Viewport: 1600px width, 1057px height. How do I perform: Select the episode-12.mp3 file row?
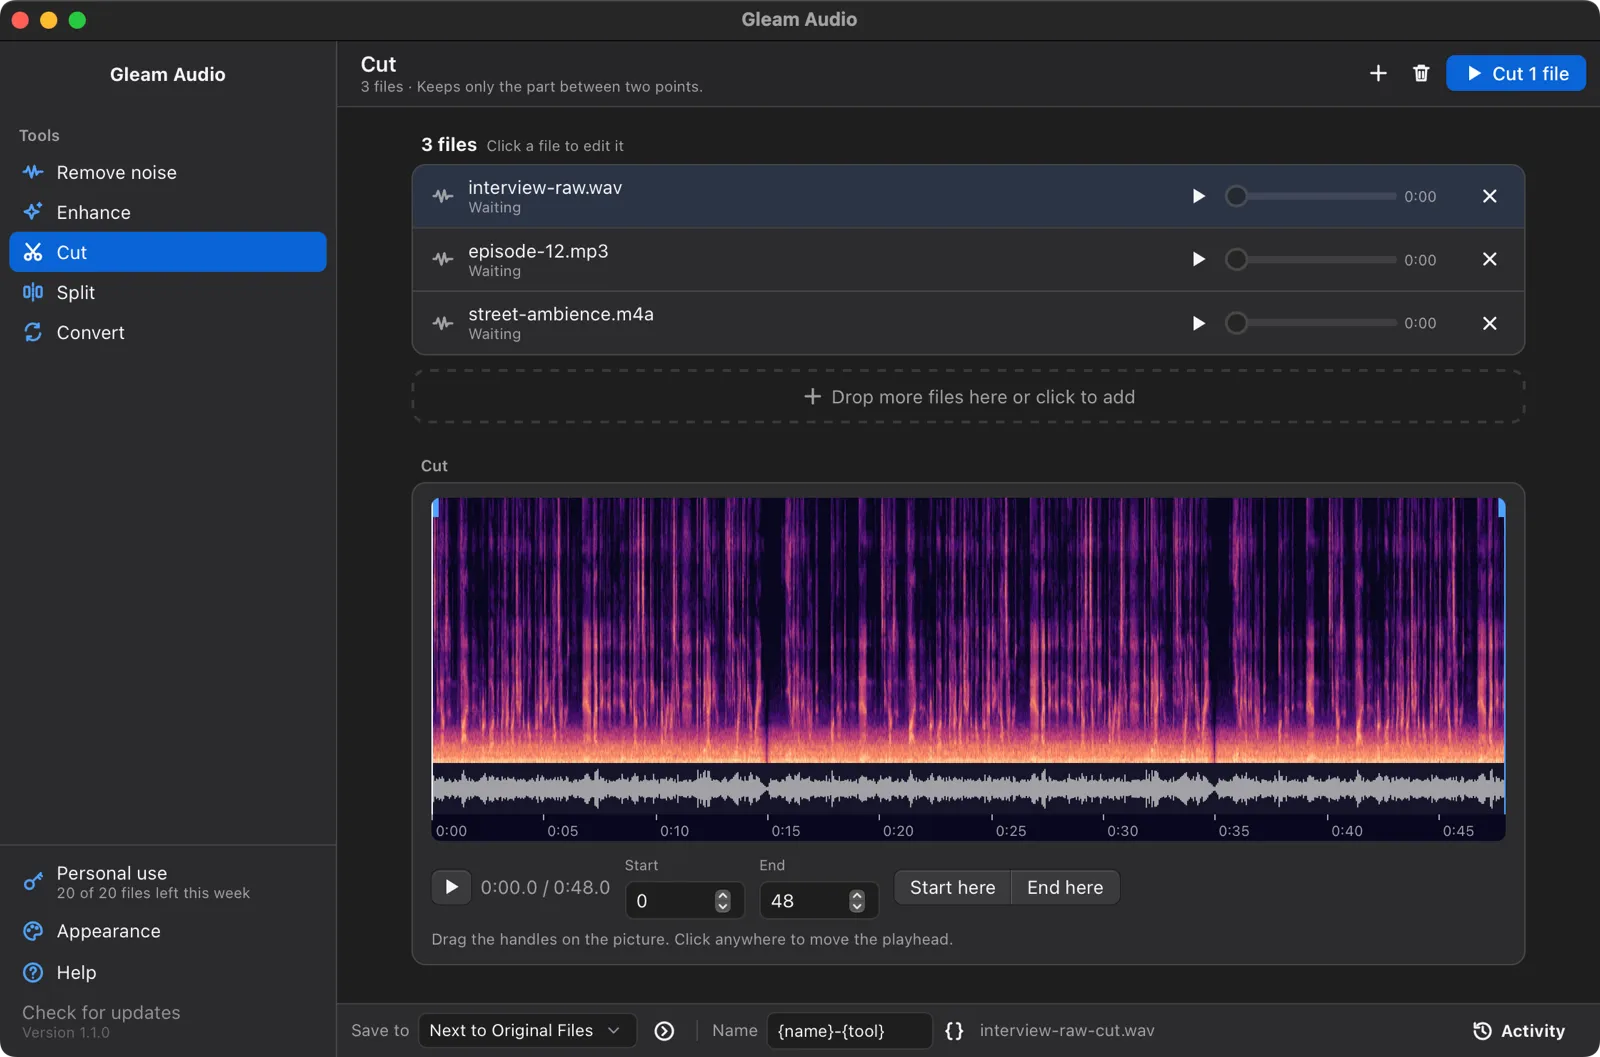(x=968, y=260)
